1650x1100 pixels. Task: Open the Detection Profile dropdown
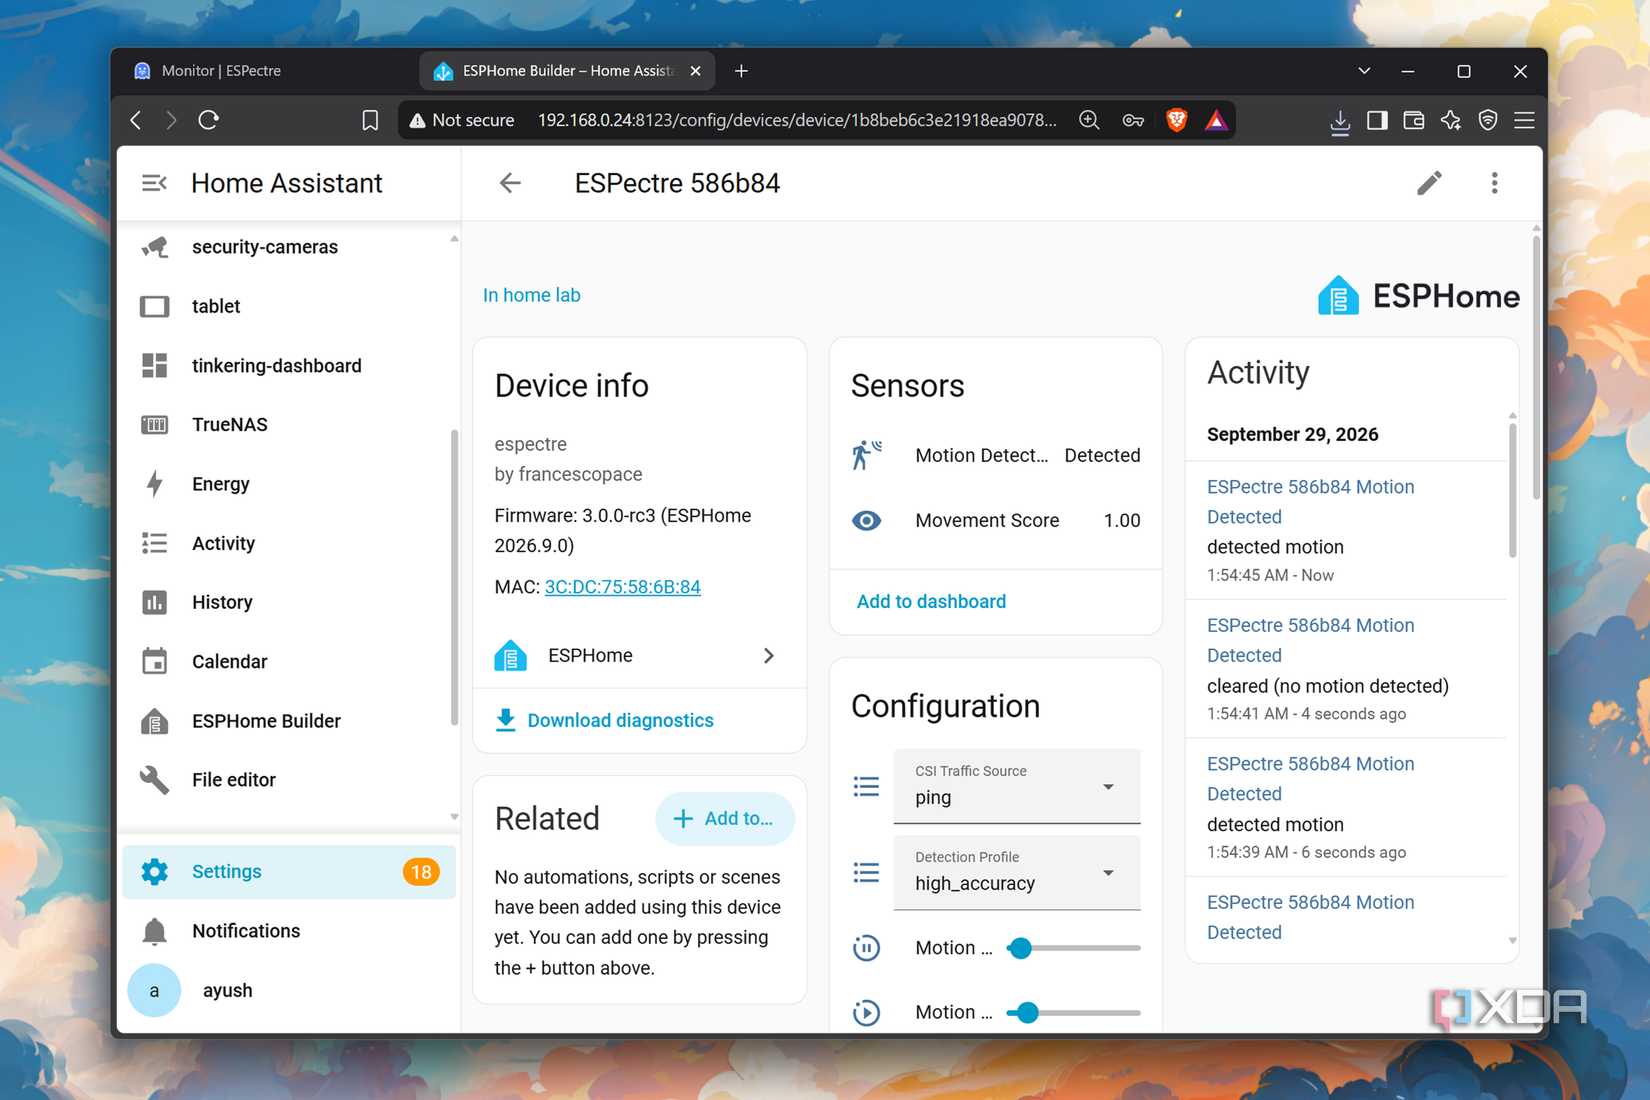click(1017, 872)
